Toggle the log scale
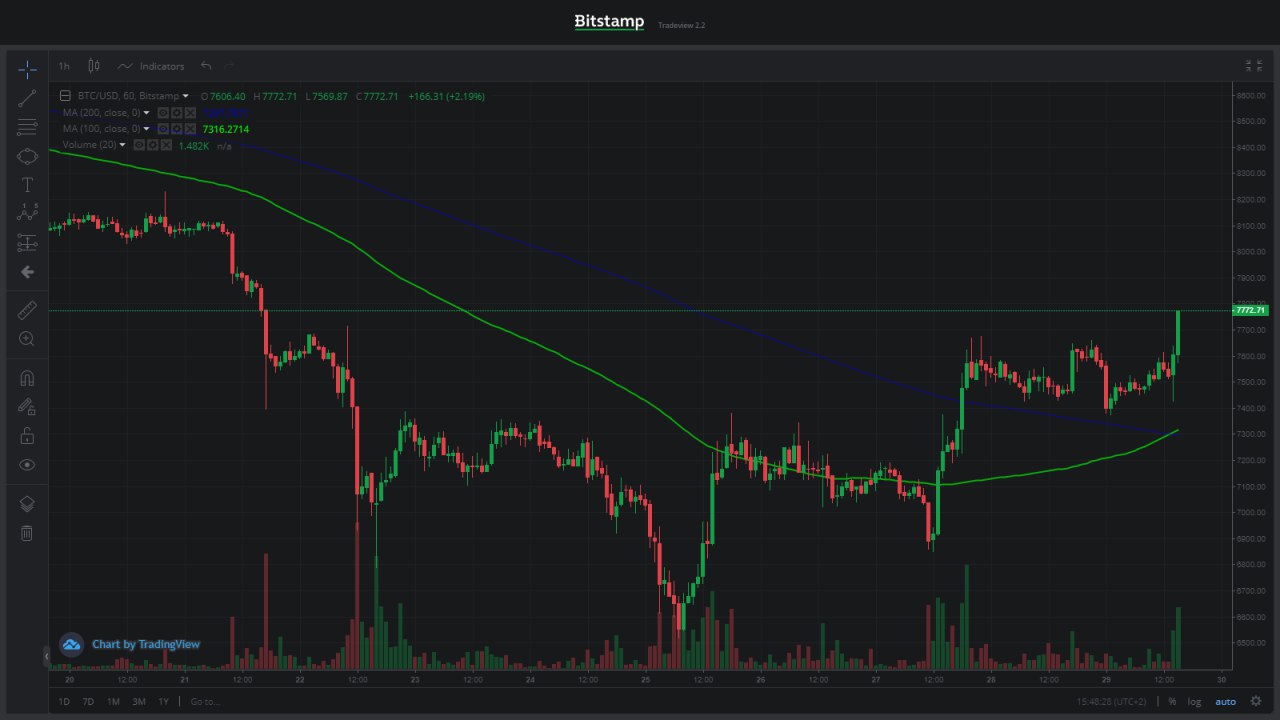This screenshot has width=1280, height=720. [x=1194, y=702]
